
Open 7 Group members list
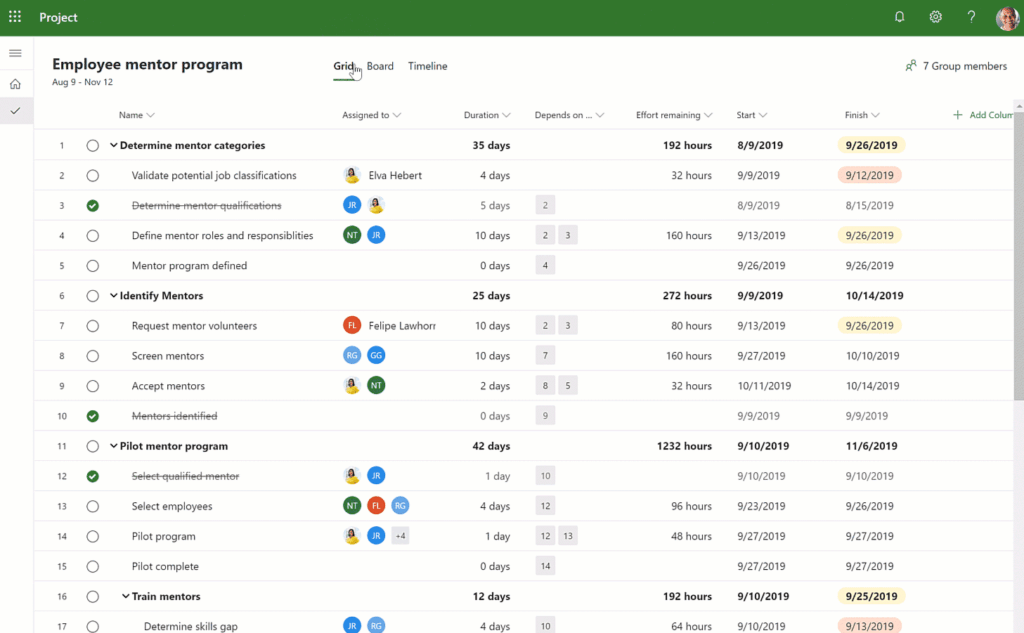coord(956,66)
